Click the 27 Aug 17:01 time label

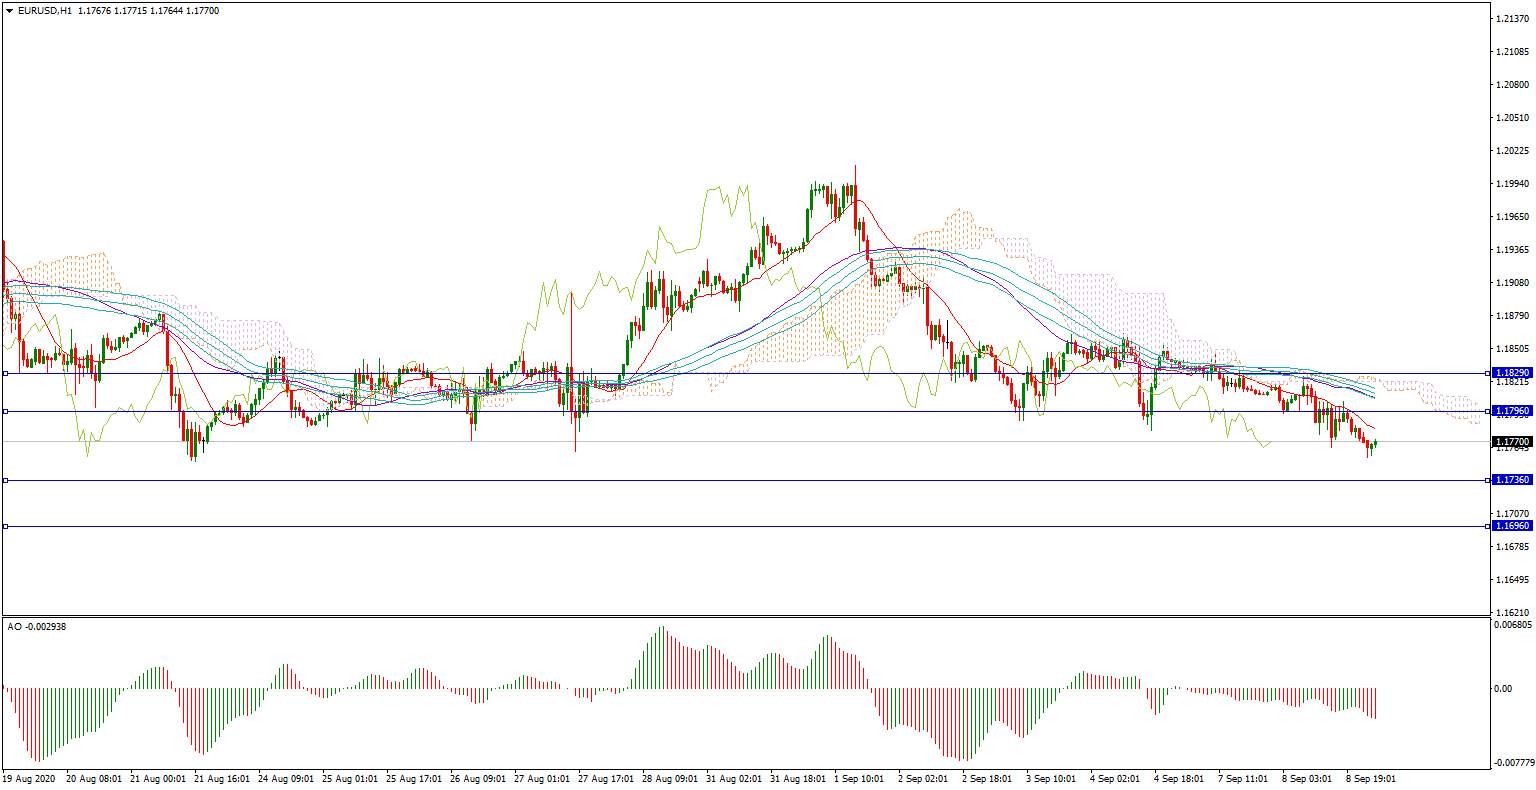coord(606,778)
